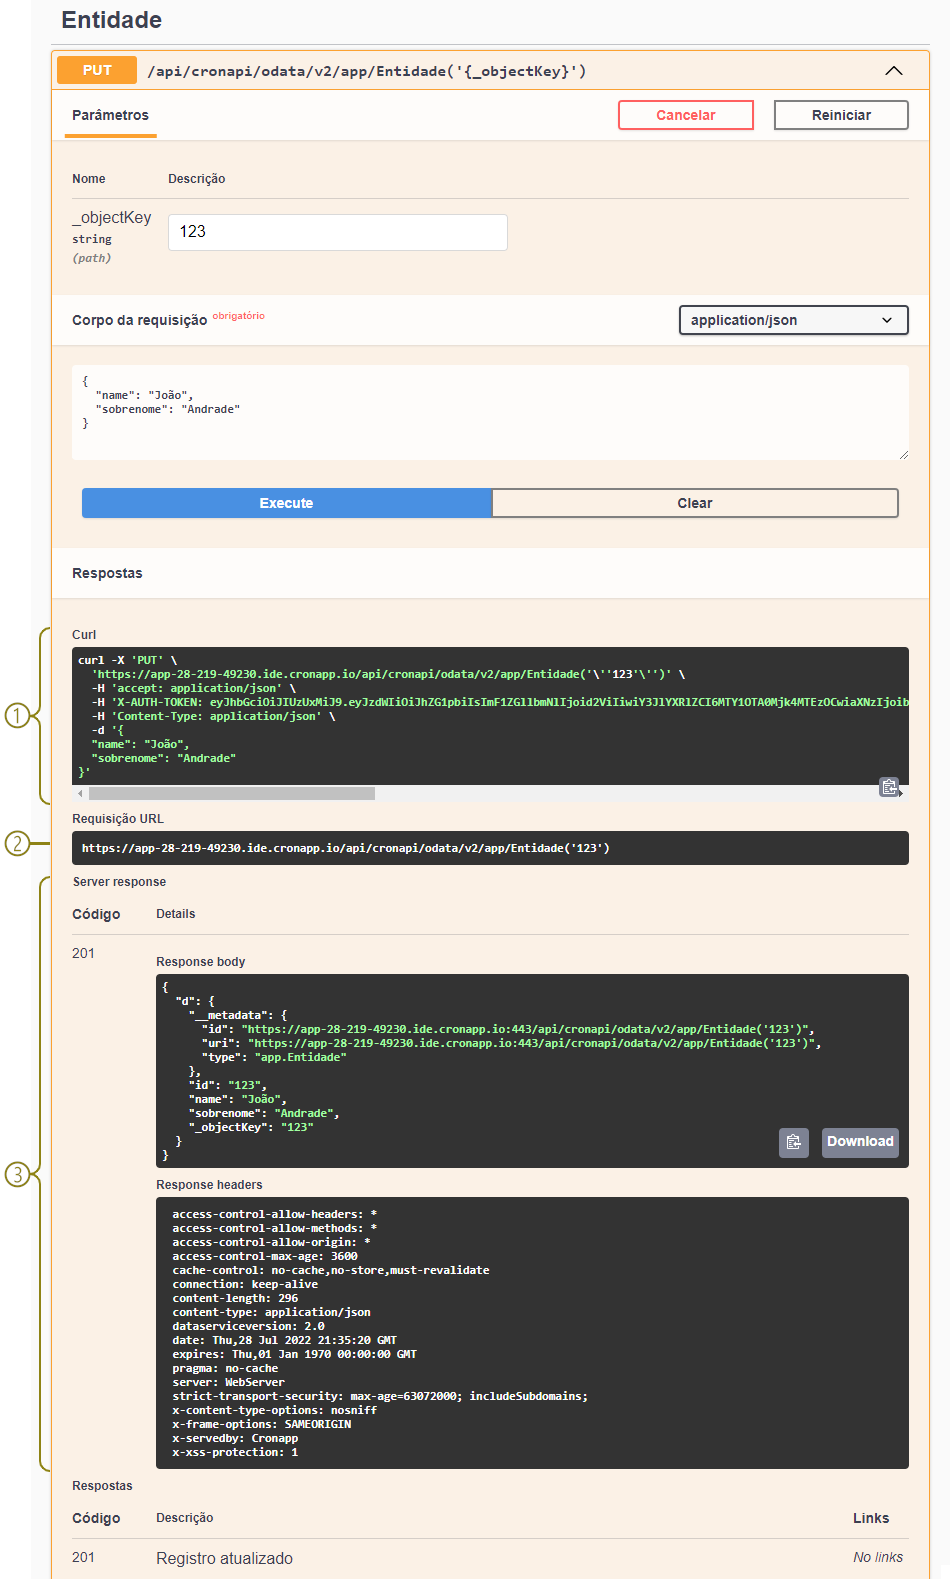Click the 'content-type: application/json' header line
950x1579 pixels.
pos(271,1312)
